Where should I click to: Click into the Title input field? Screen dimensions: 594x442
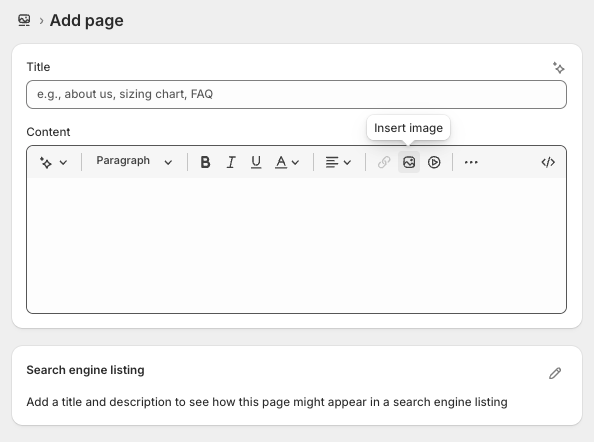point(296,94)
